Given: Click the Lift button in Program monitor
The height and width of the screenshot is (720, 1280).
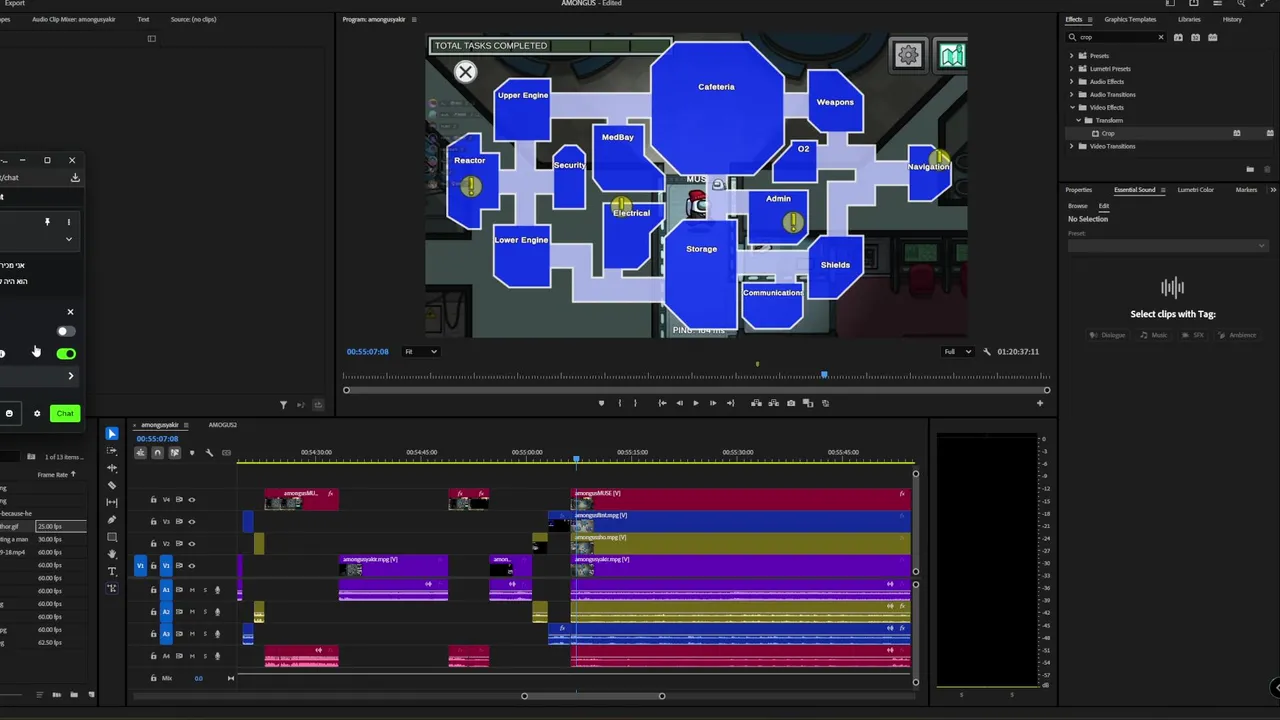Looking at the screenshot, I should [x=756, y=403].
